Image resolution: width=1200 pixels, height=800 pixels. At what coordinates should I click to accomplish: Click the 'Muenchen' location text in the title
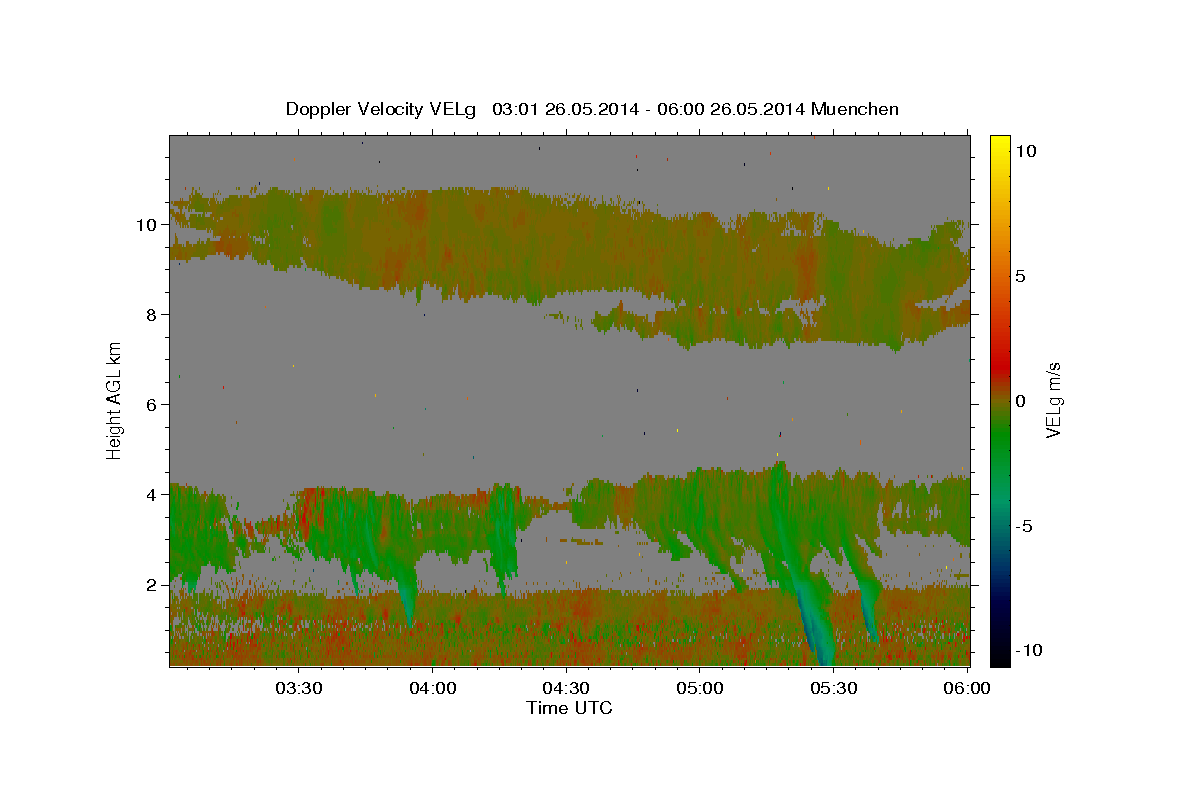[855, 109]
